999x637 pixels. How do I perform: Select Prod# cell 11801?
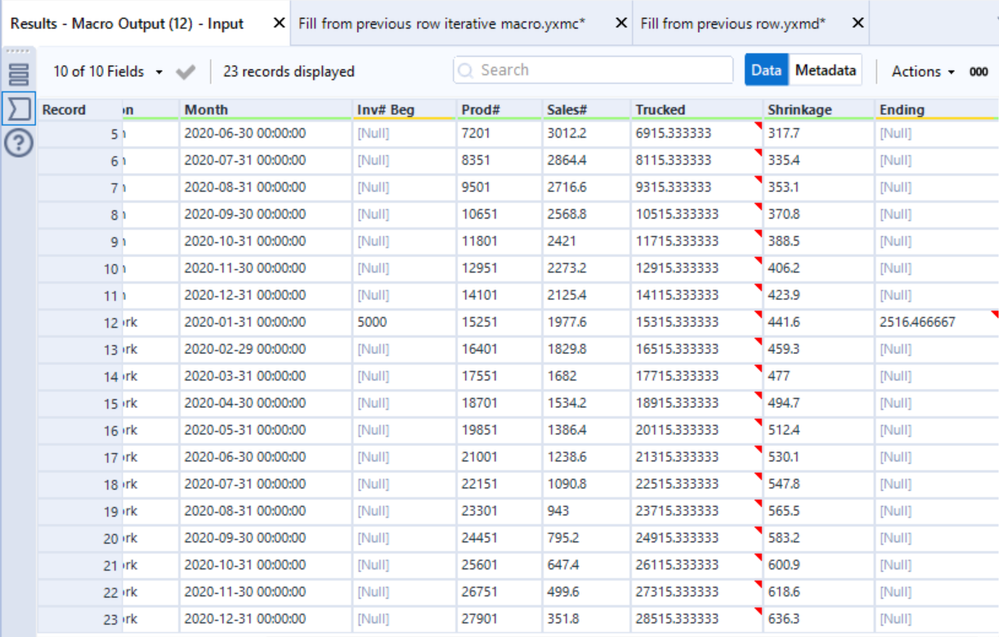point(499,241)
